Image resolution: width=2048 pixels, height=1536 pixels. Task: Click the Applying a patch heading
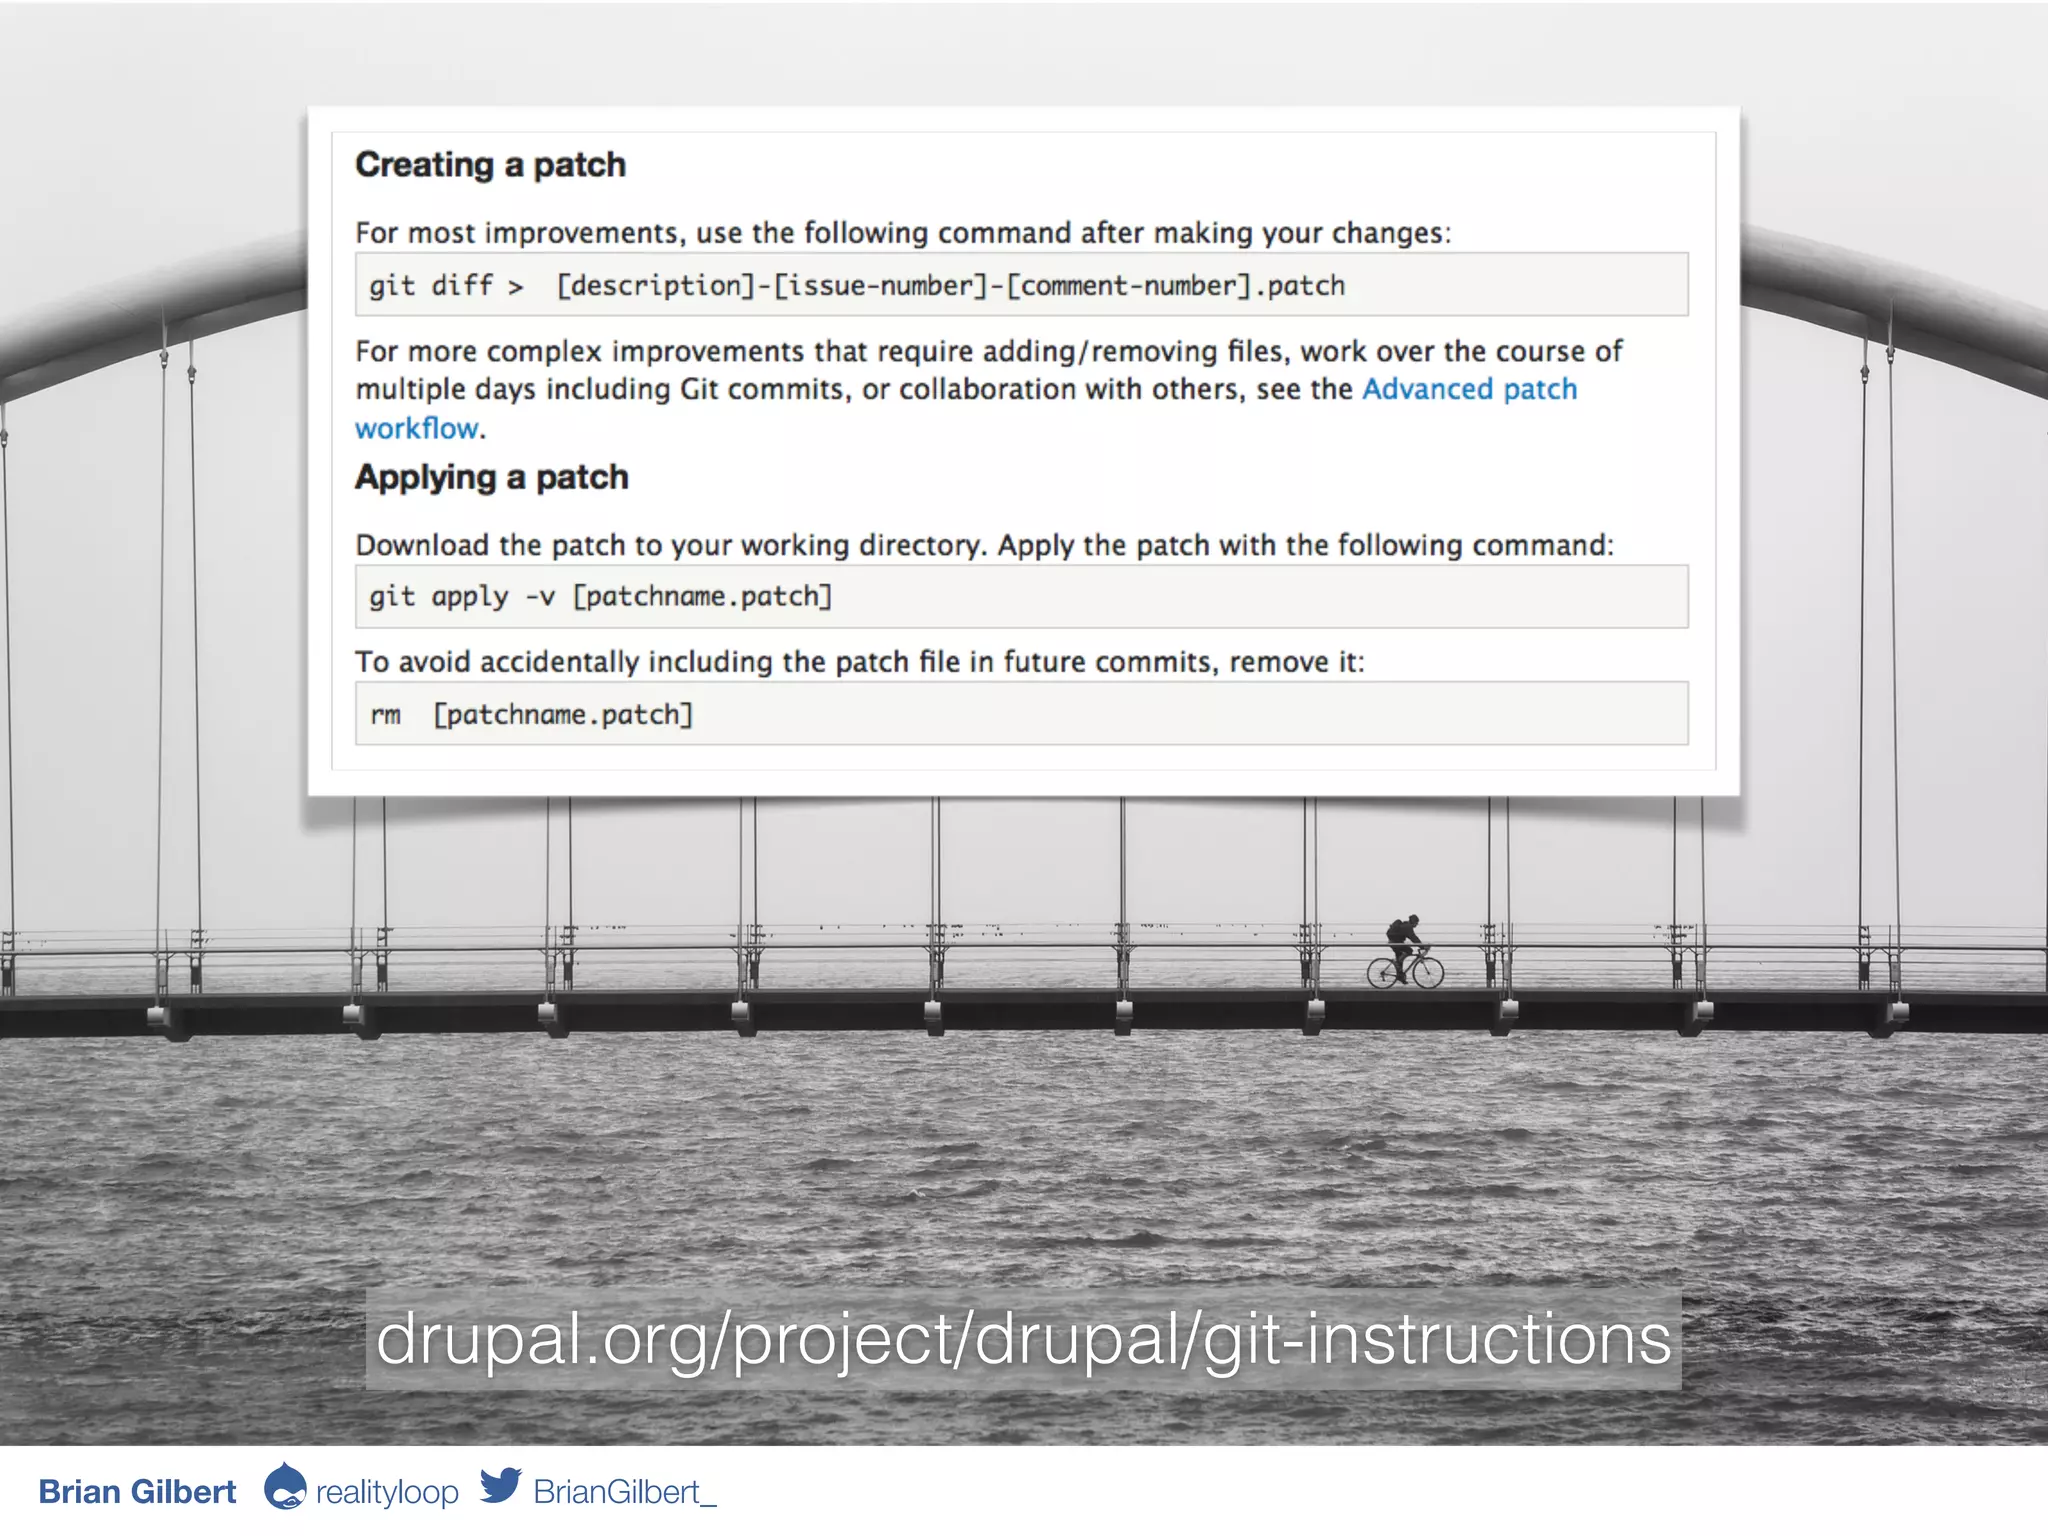[x=491, y=478]
